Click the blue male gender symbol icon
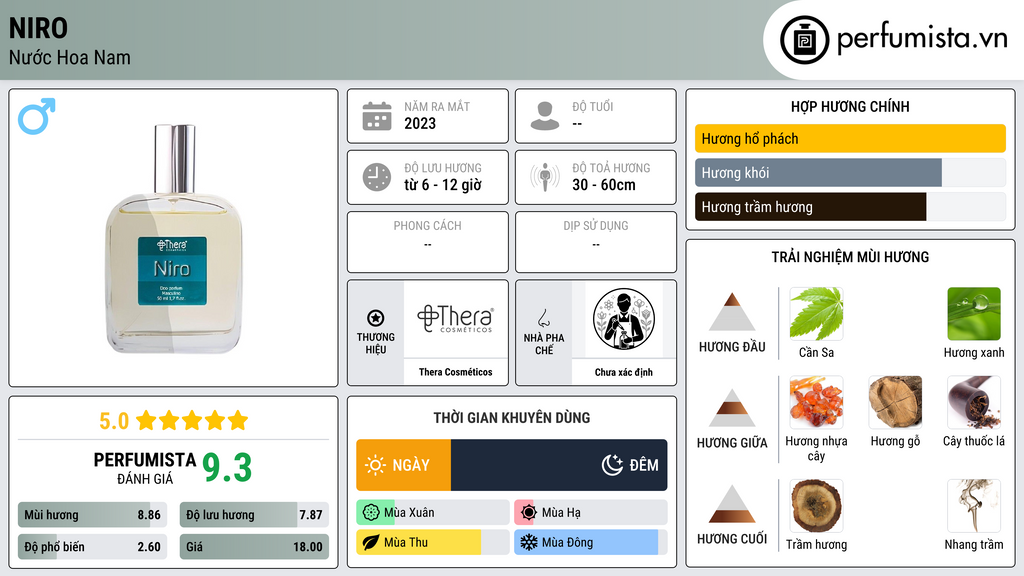Image resolution: width=1024 pixels, height=576 pixels. pyautogui.click(x=37, y=116)
